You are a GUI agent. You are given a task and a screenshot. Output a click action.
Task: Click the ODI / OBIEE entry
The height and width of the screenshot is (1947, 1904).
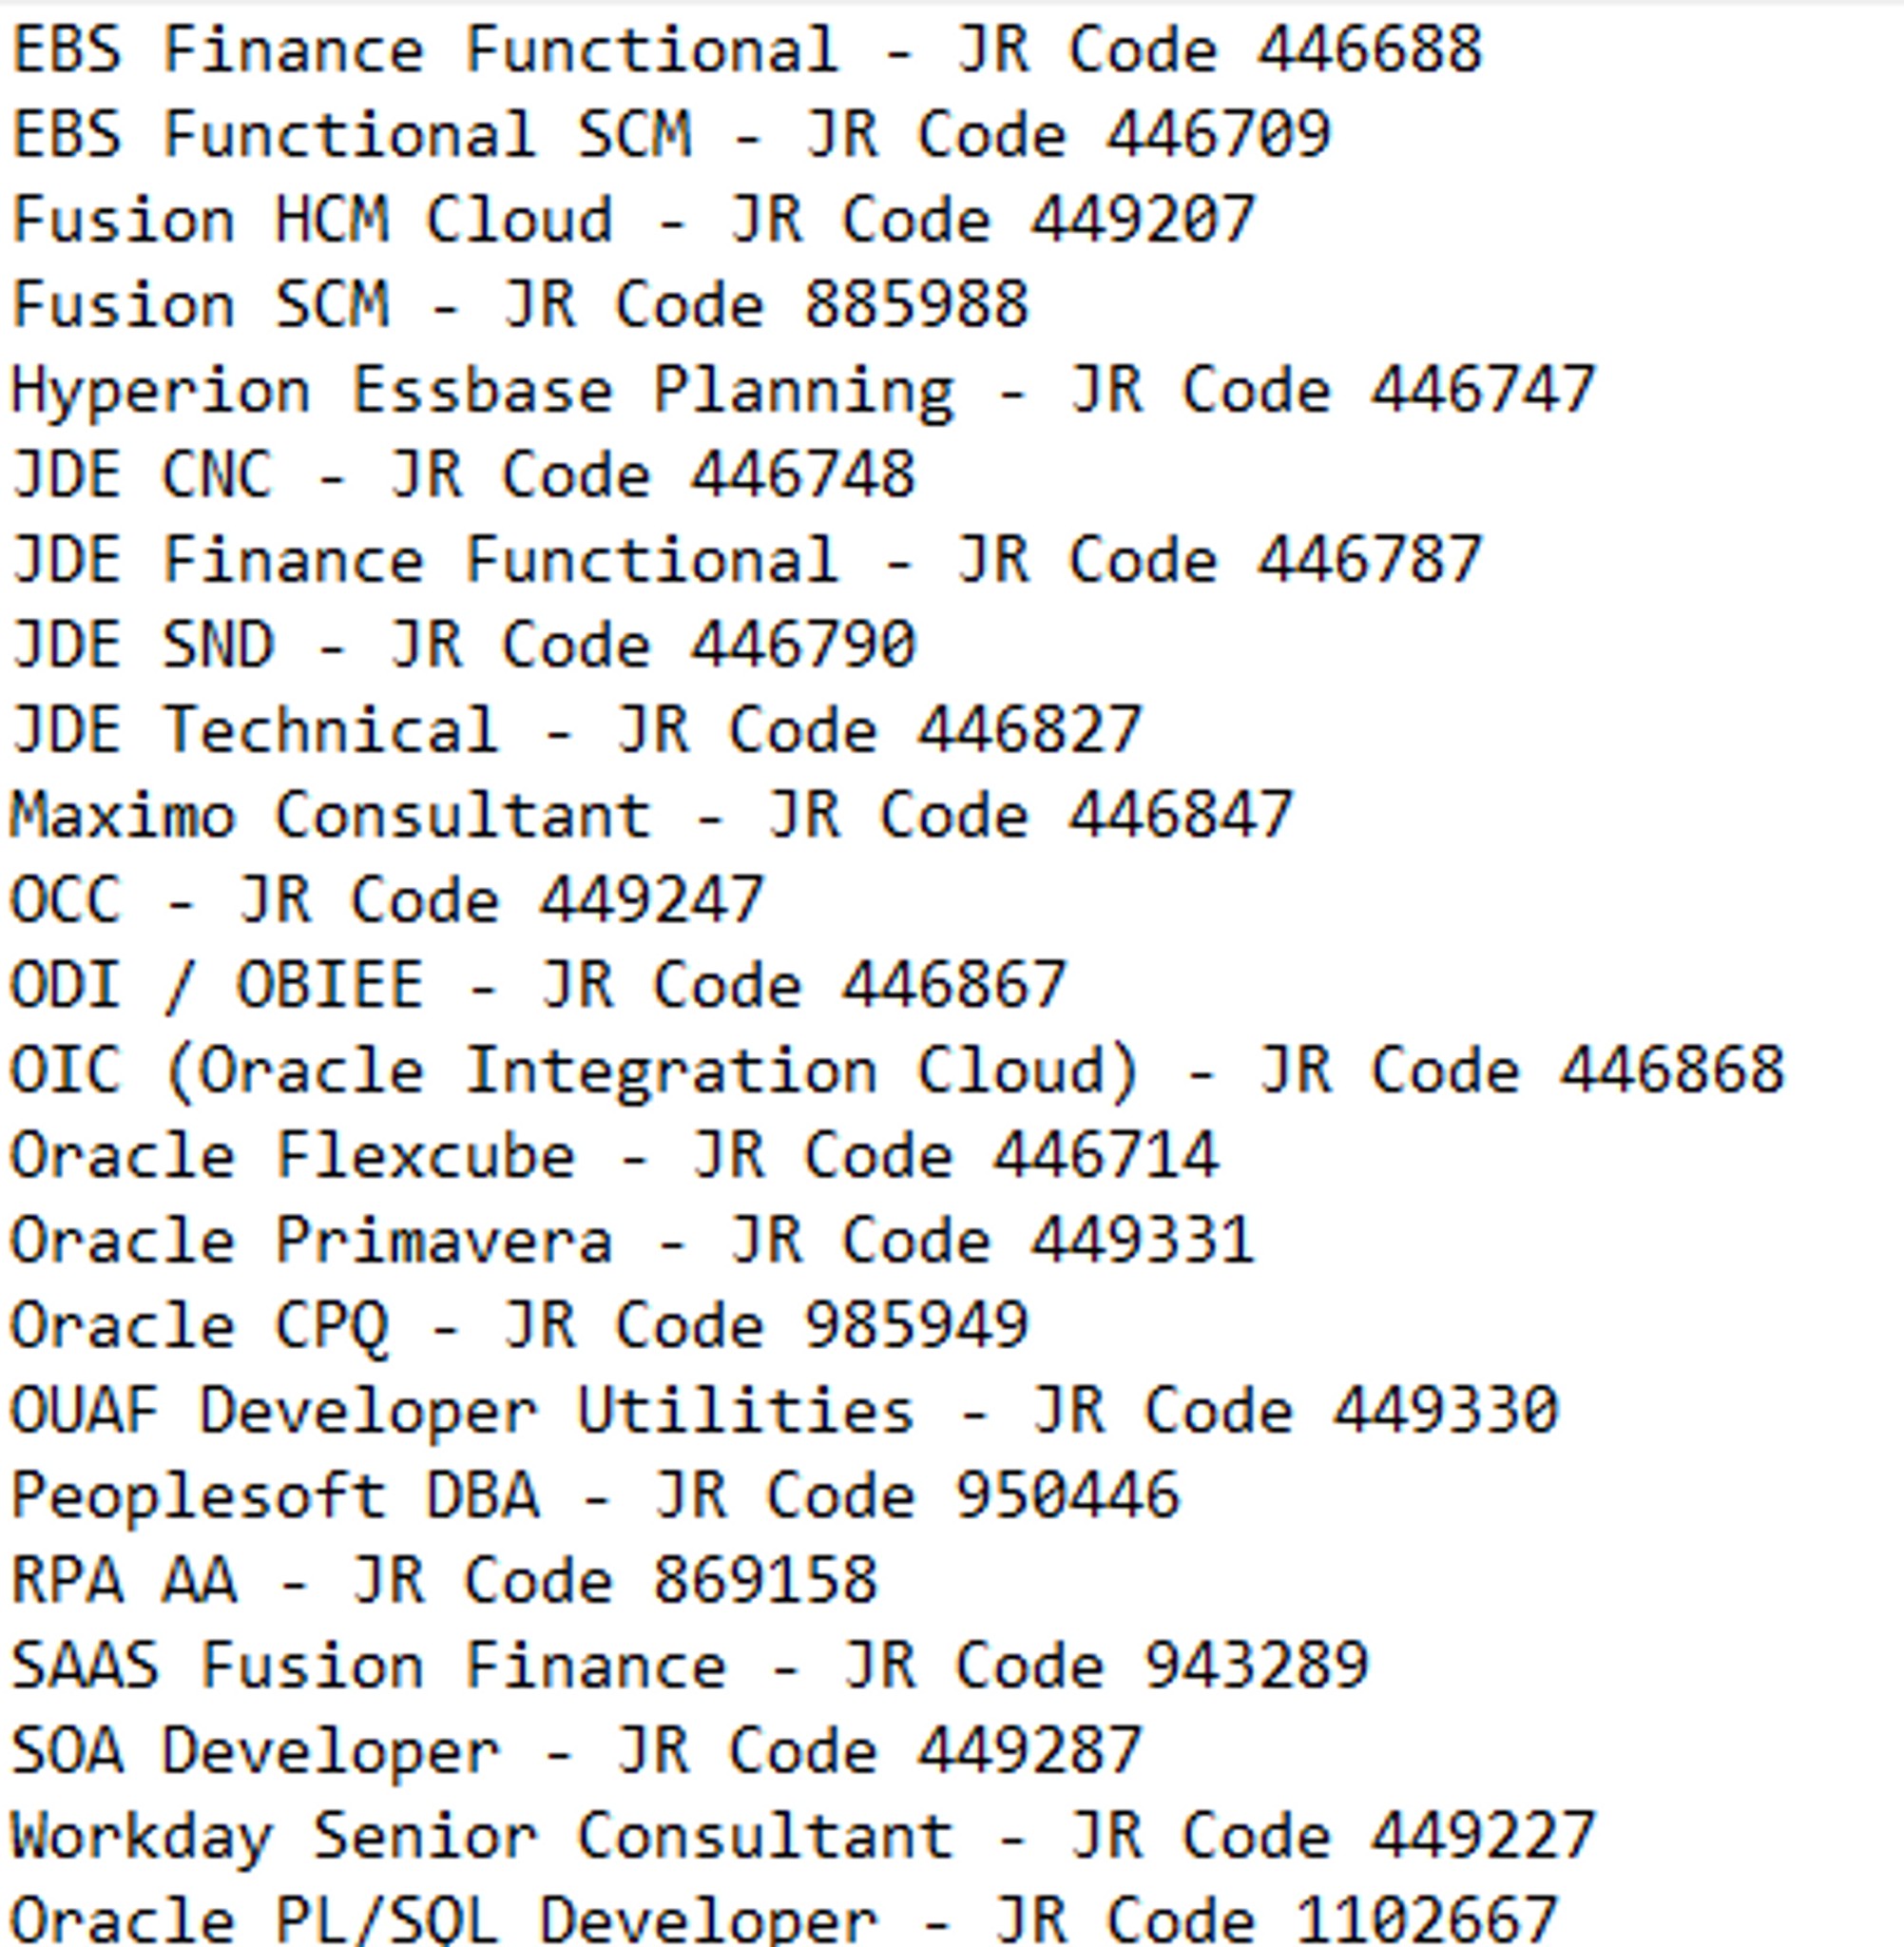538,985
